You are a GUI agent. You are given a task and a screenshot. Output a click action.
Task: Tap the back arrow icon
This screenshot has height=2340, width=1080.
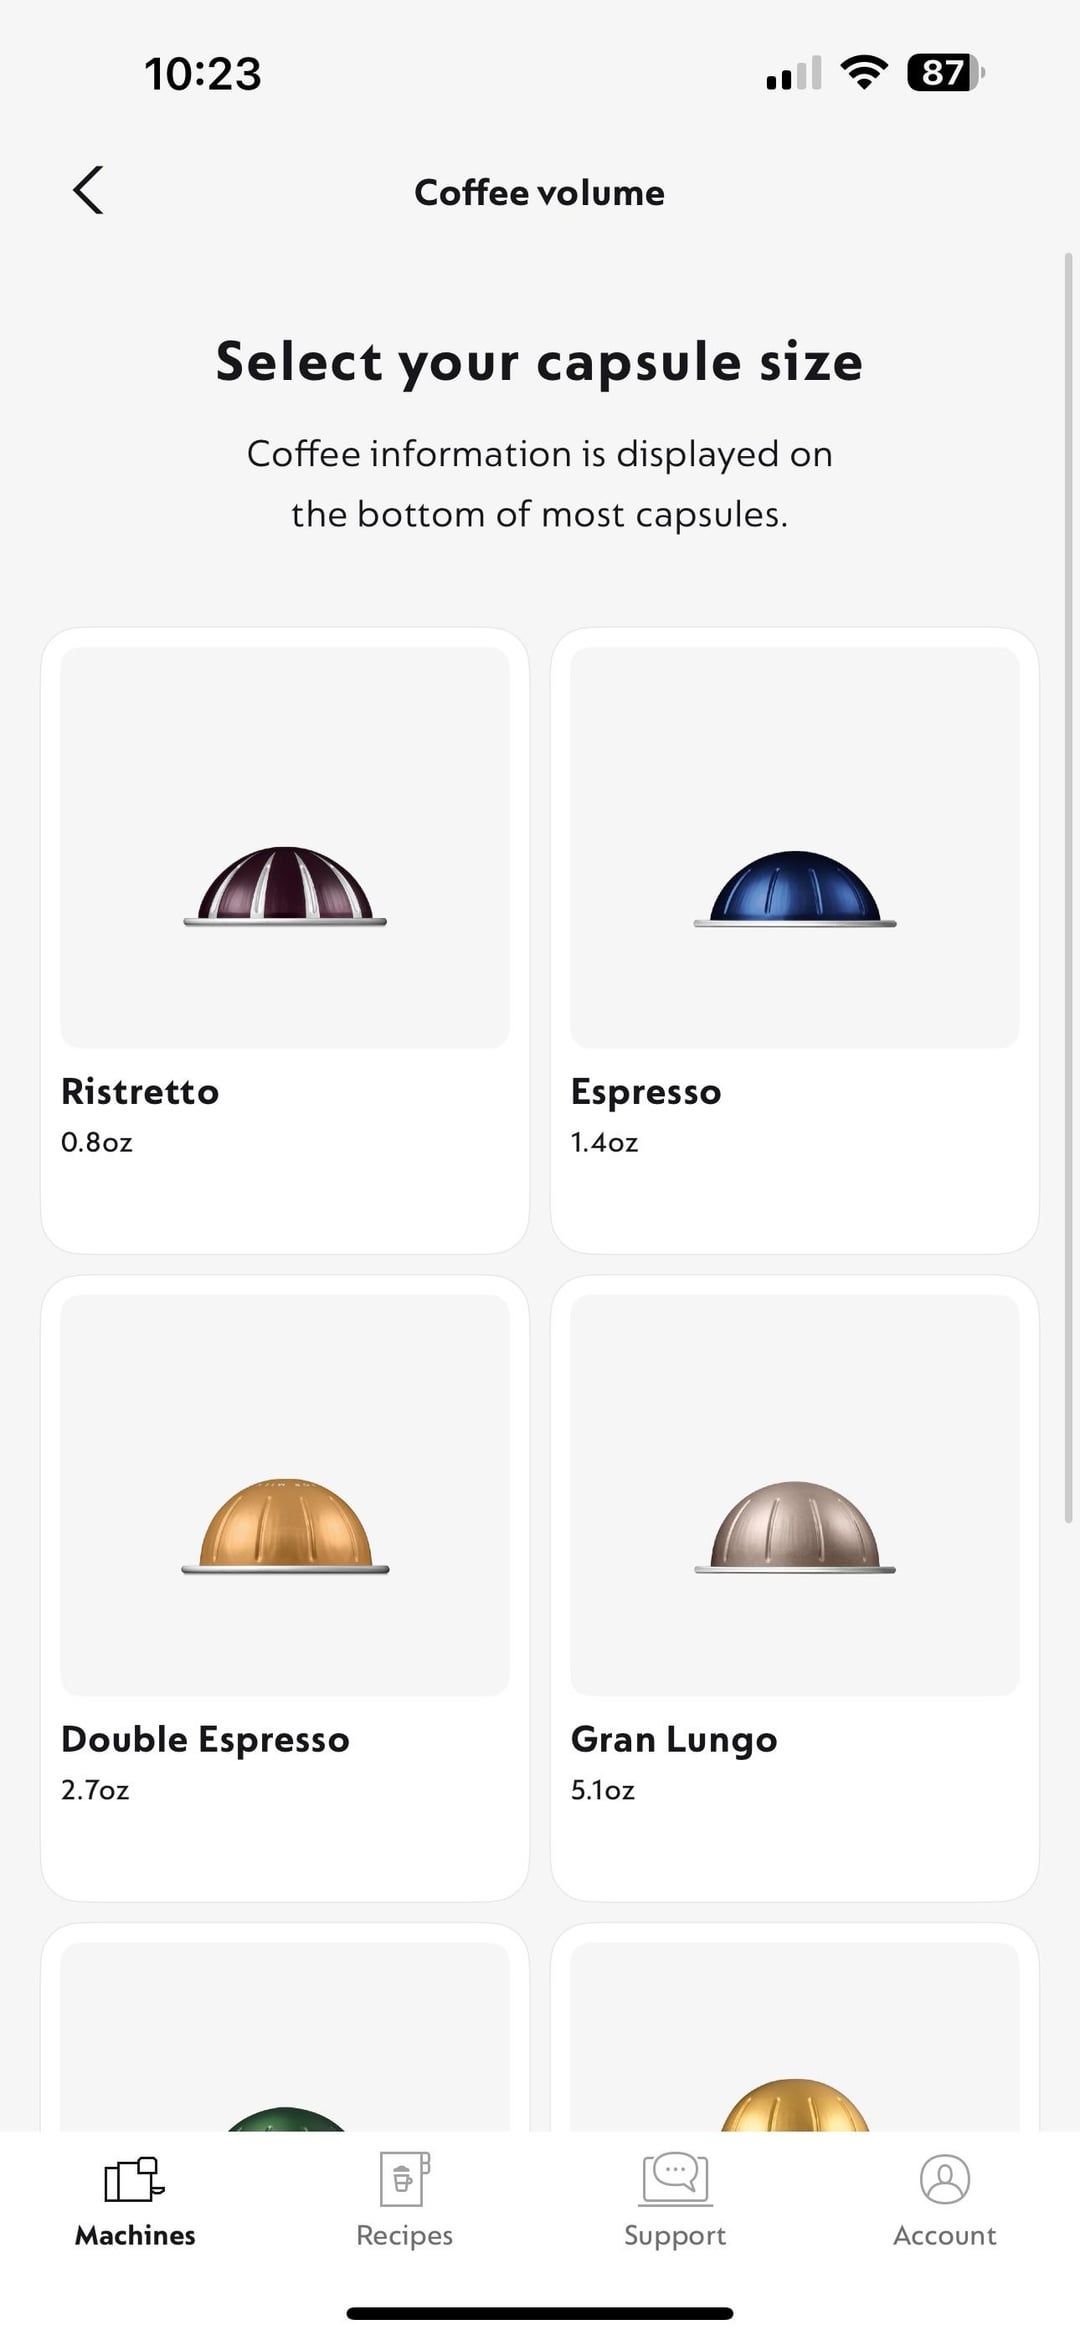88,190
